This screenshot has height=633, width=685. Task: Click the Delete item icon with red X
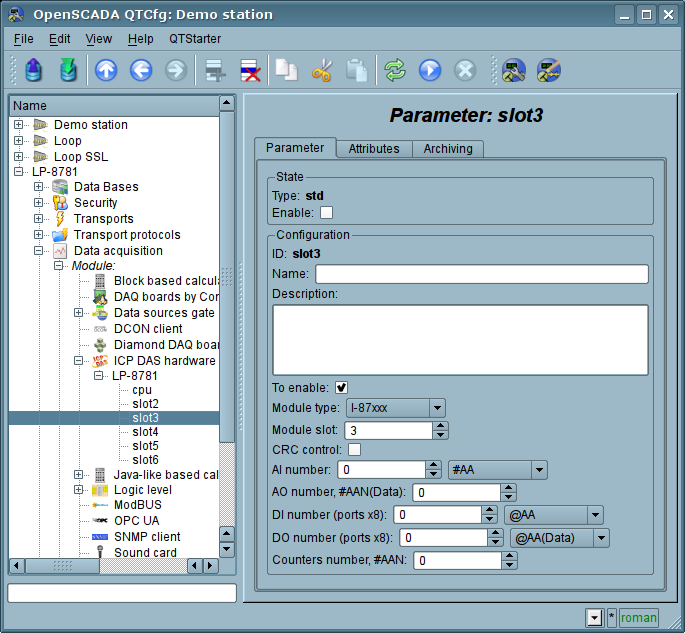pos(249,70)
